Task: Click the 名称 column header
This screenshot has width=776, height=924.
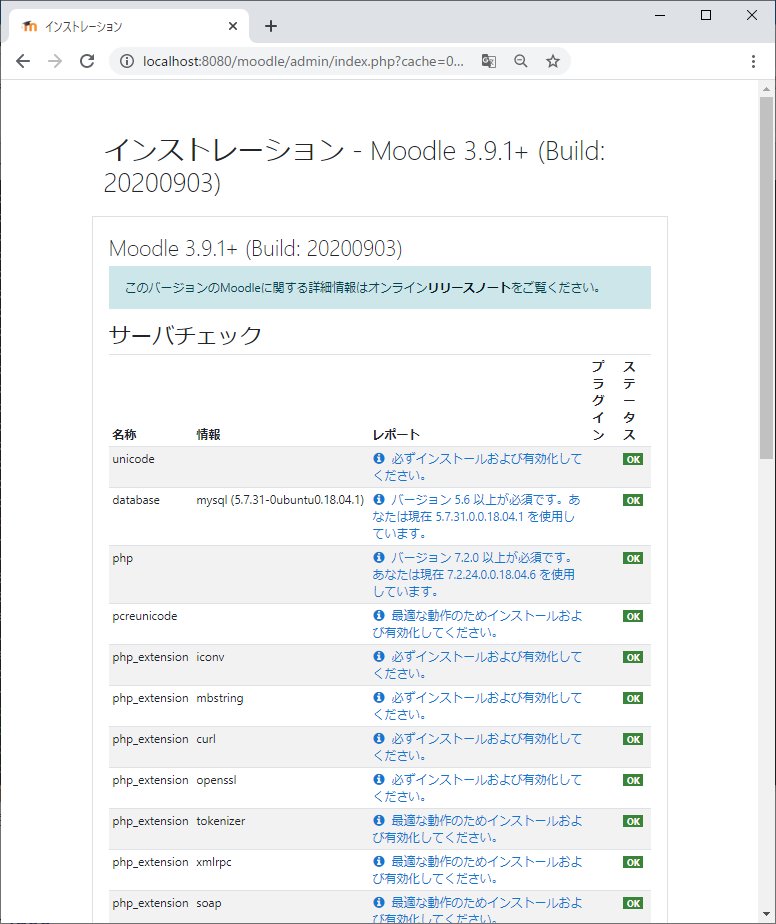Action: click(x=124, y=434)
